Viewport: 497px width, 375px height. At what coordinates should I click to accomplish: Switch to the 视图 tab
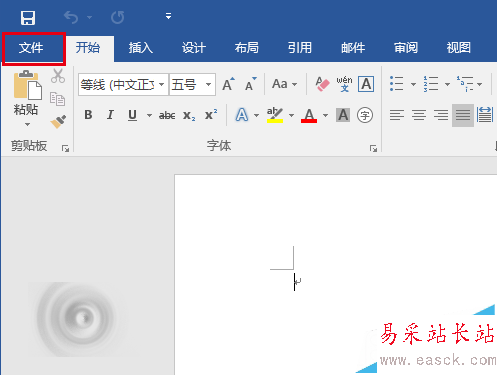pyautogui.click(x=459, y=48)
